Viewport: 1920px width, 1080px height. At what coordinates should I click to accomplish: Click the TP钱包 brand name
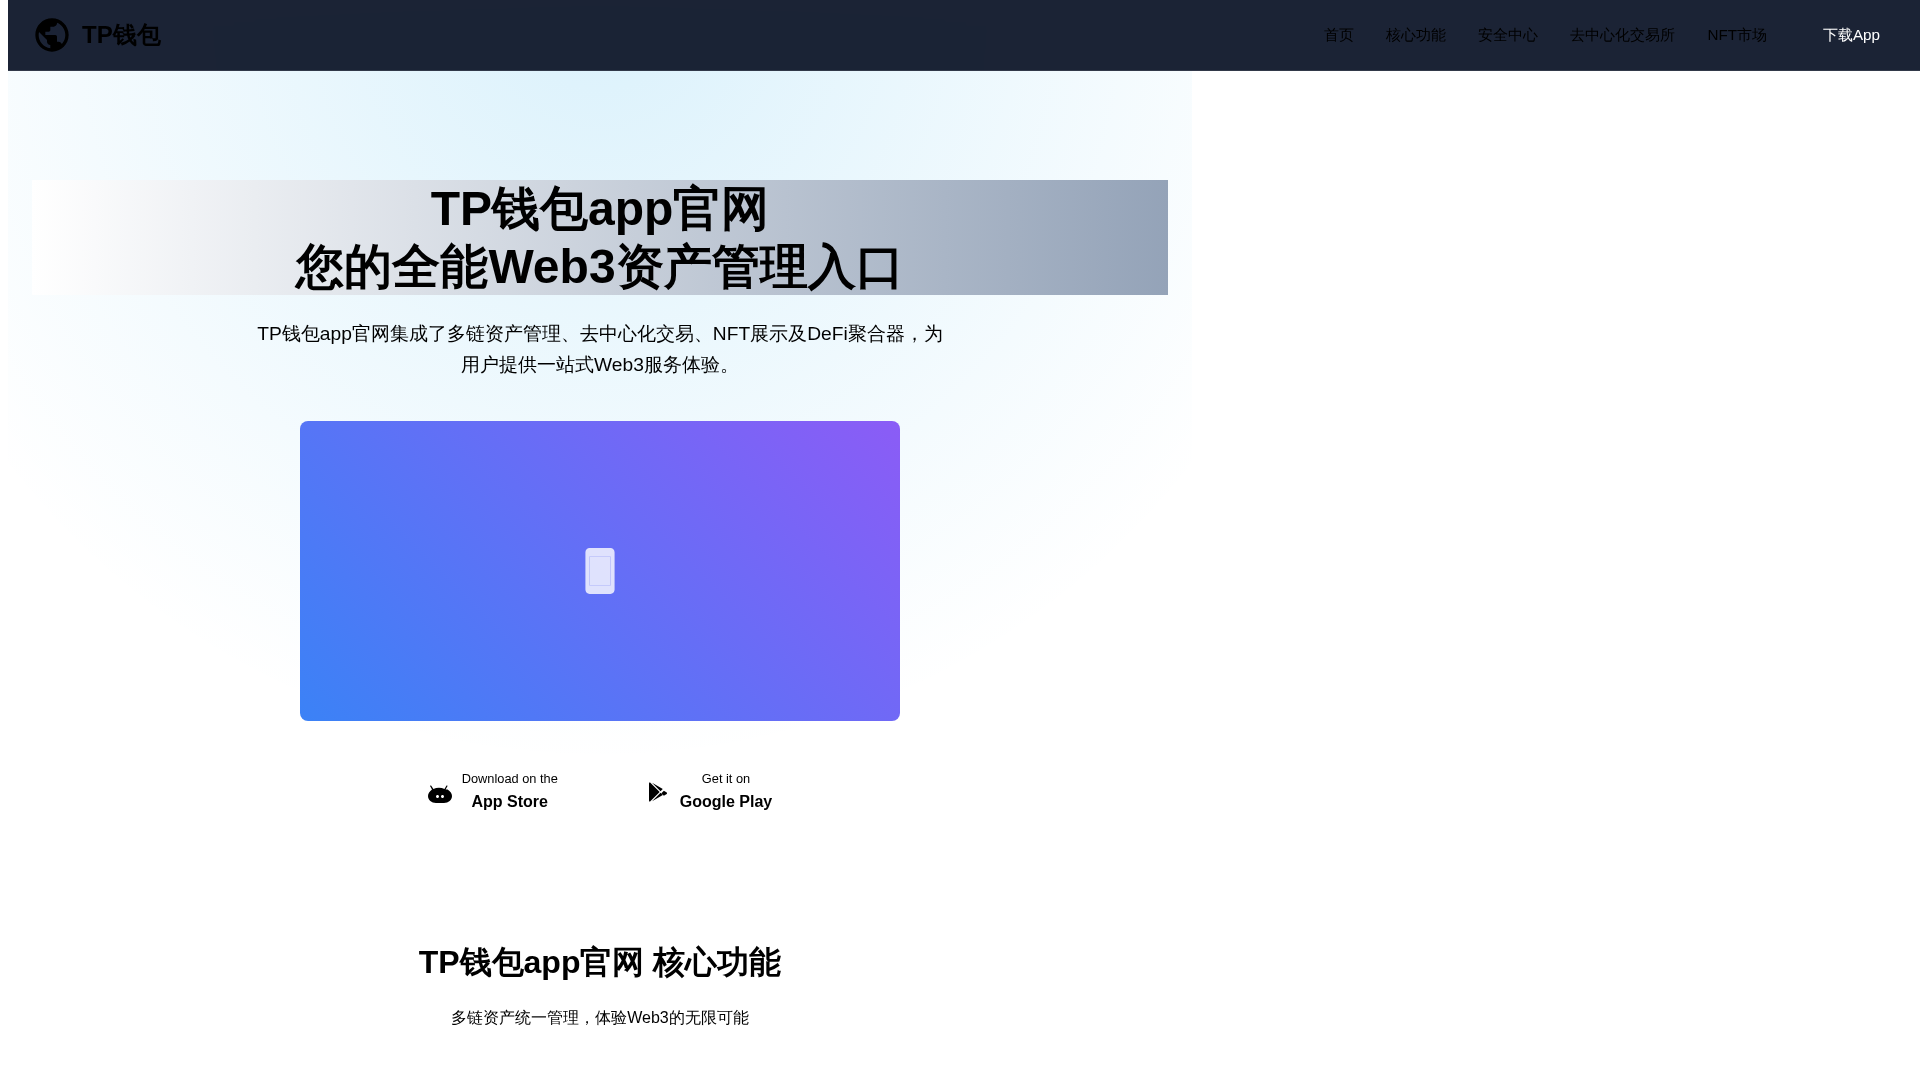[x=121, y=35]
